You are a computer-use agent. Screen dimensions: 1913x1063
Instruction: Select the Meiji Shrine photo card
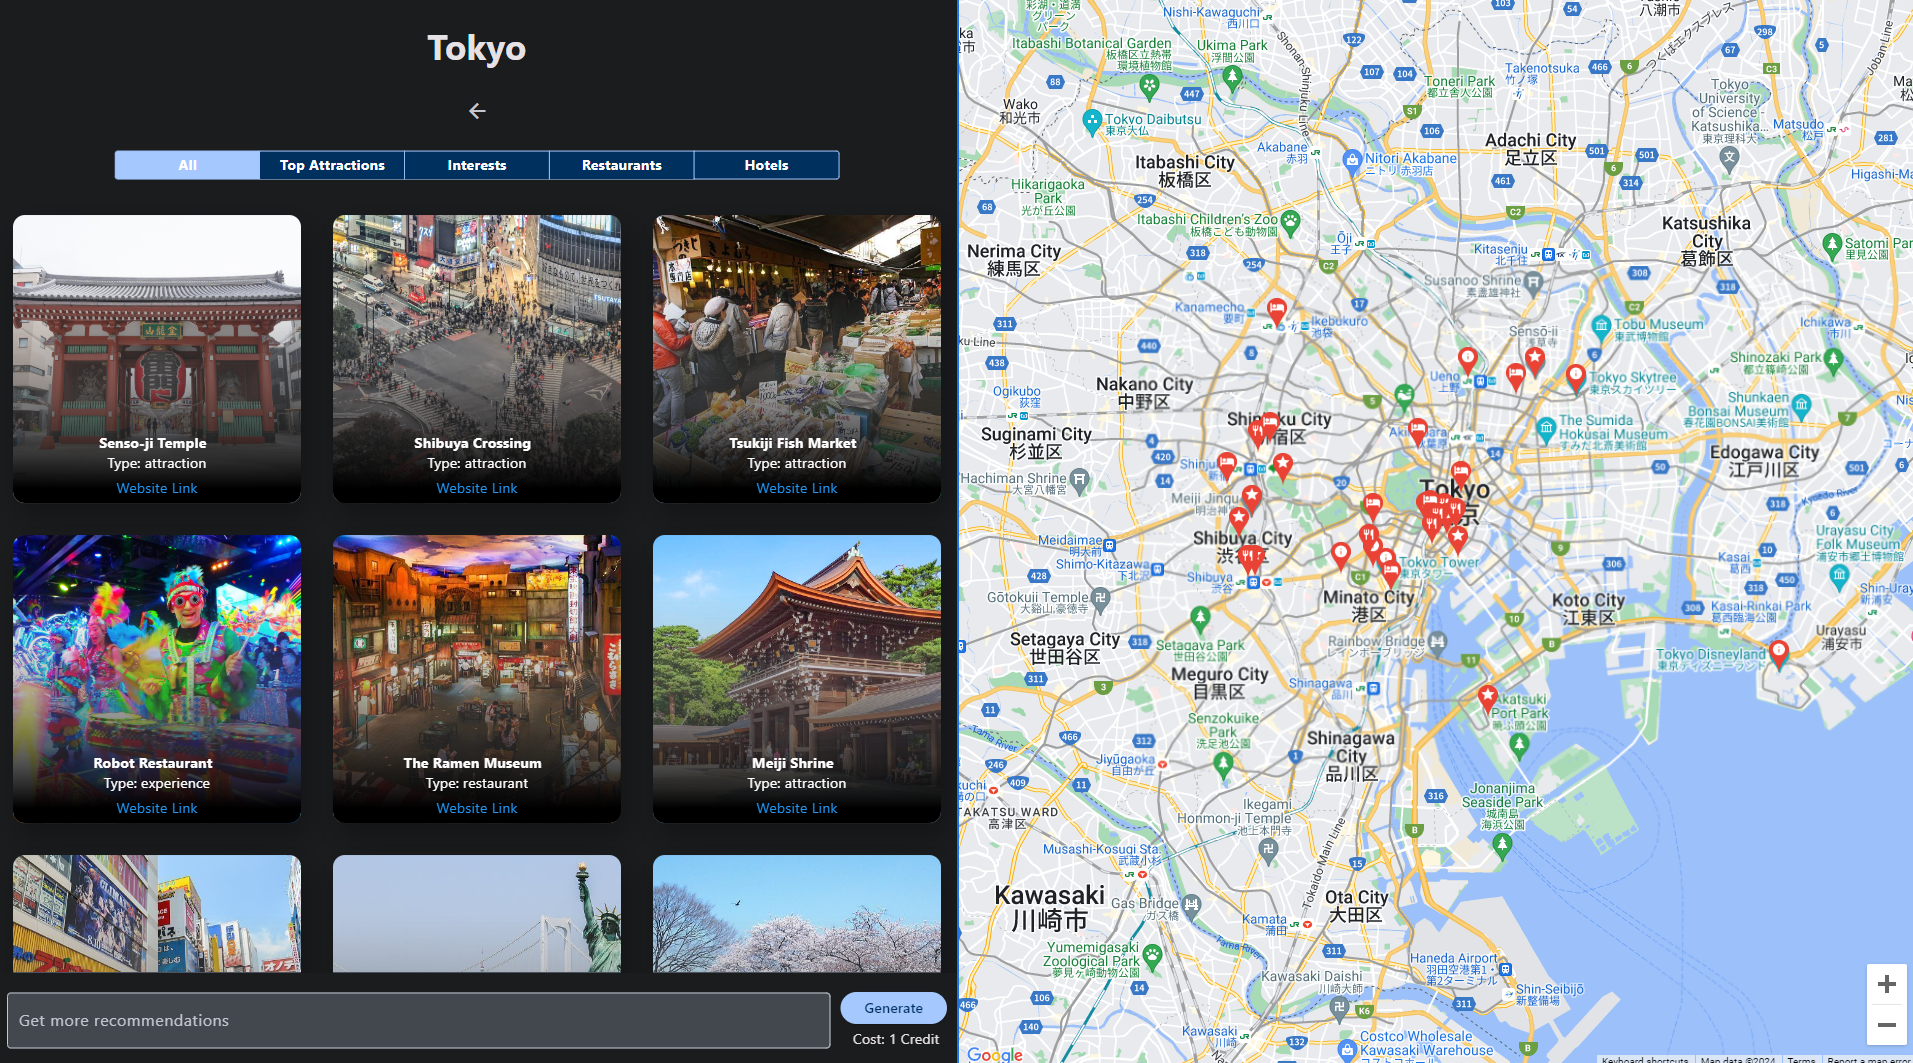point(797,679)
